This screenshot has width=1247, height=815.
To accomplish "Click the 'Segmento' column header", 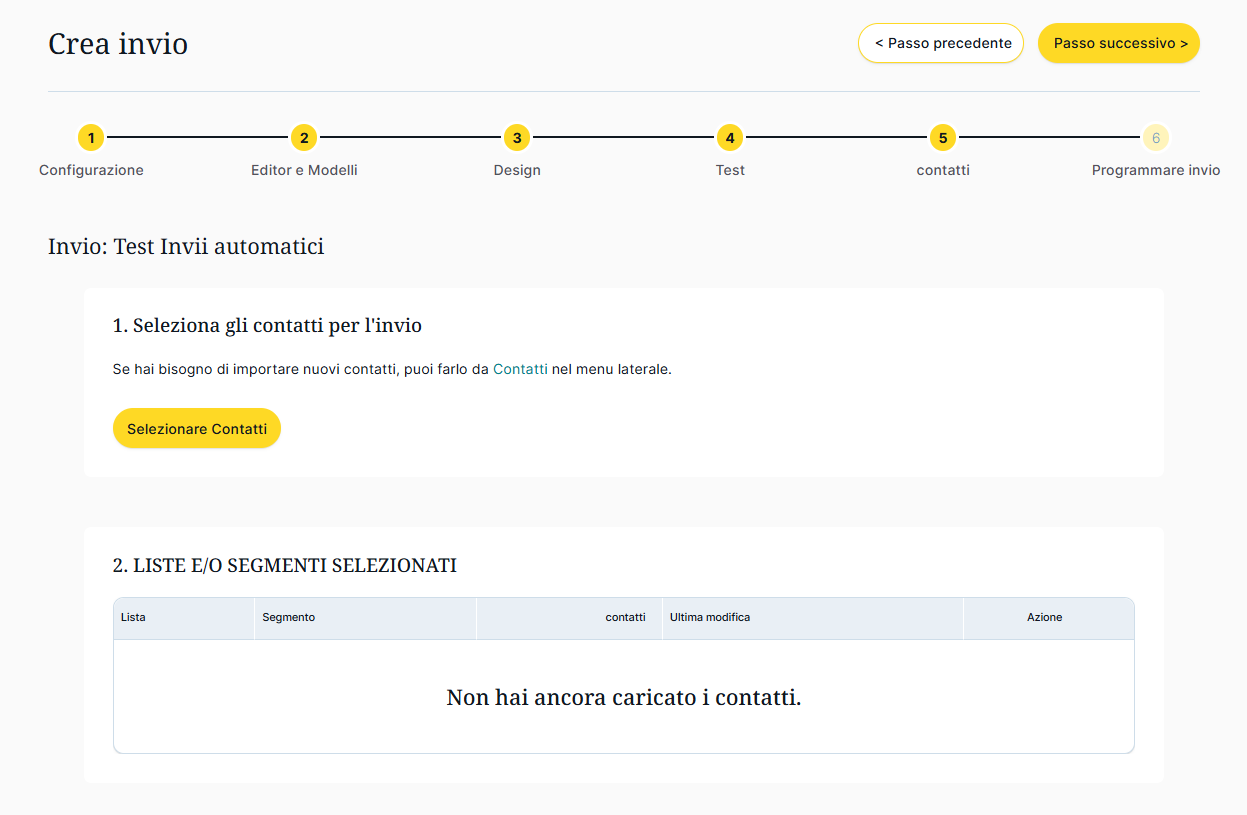I will 289,617.
